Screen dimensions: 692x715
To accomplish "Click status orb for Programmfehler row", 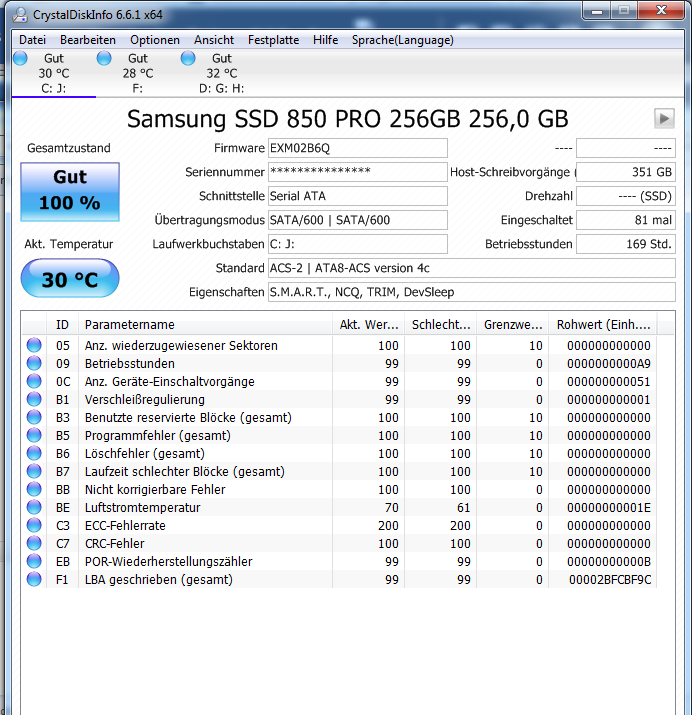I will tap(34, 435).
